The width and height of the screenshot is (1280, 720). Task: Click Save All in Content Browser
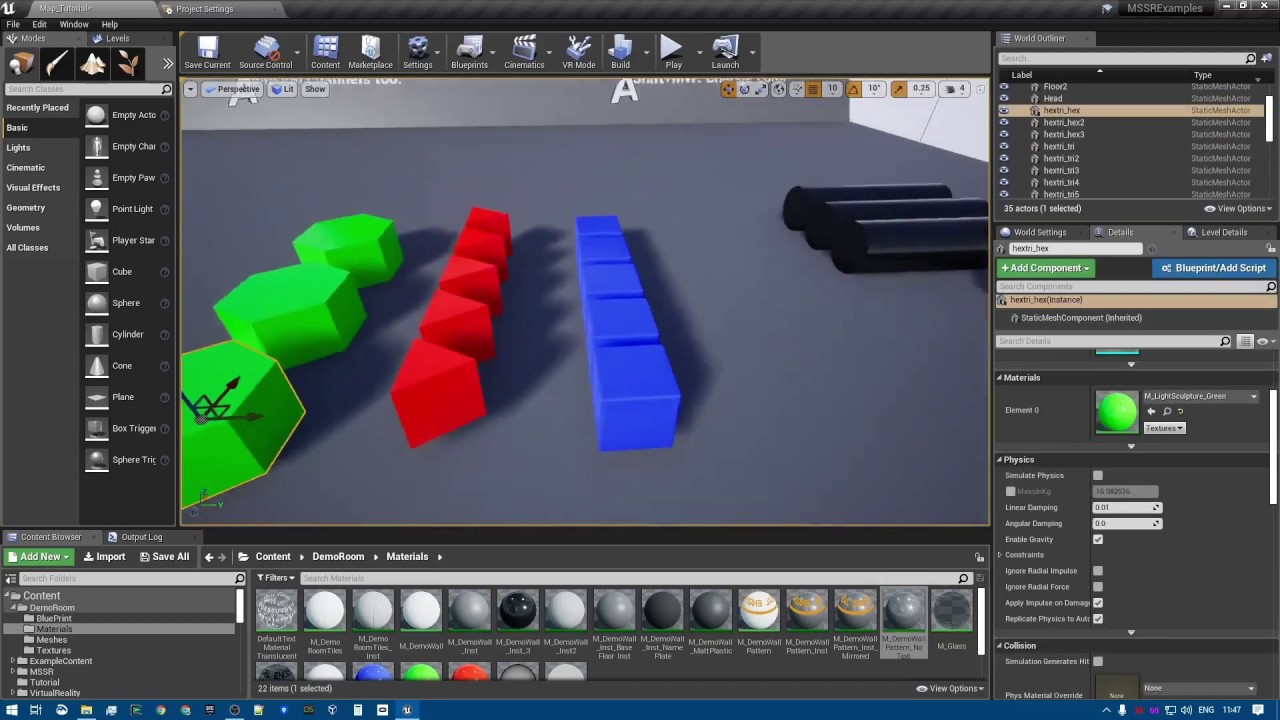[164, 557]
